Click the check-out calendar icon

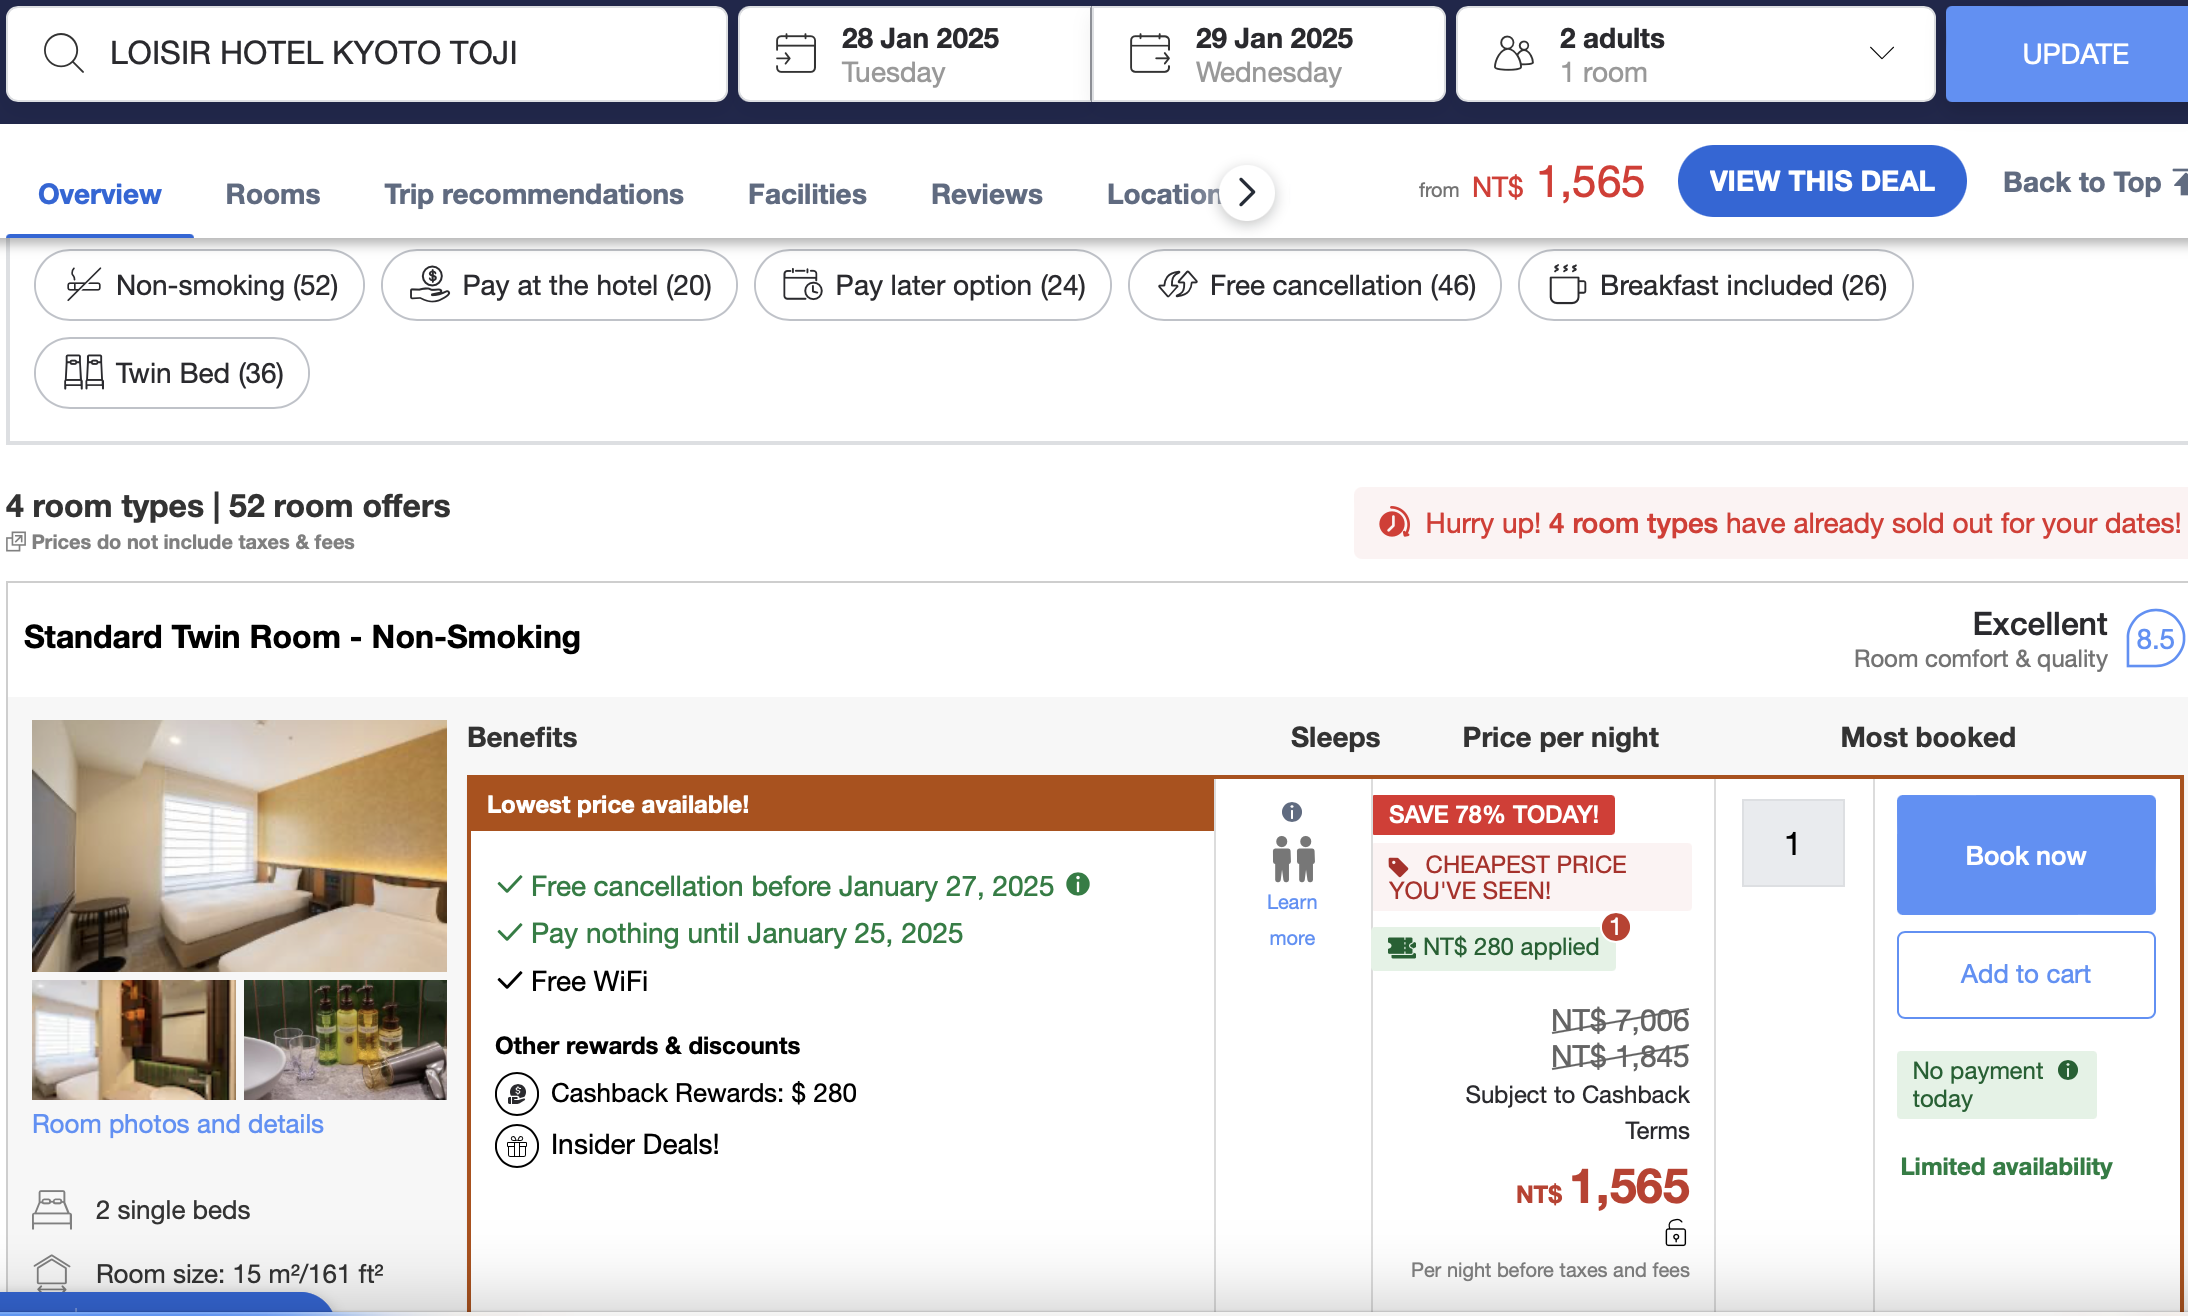[1150, 54]
